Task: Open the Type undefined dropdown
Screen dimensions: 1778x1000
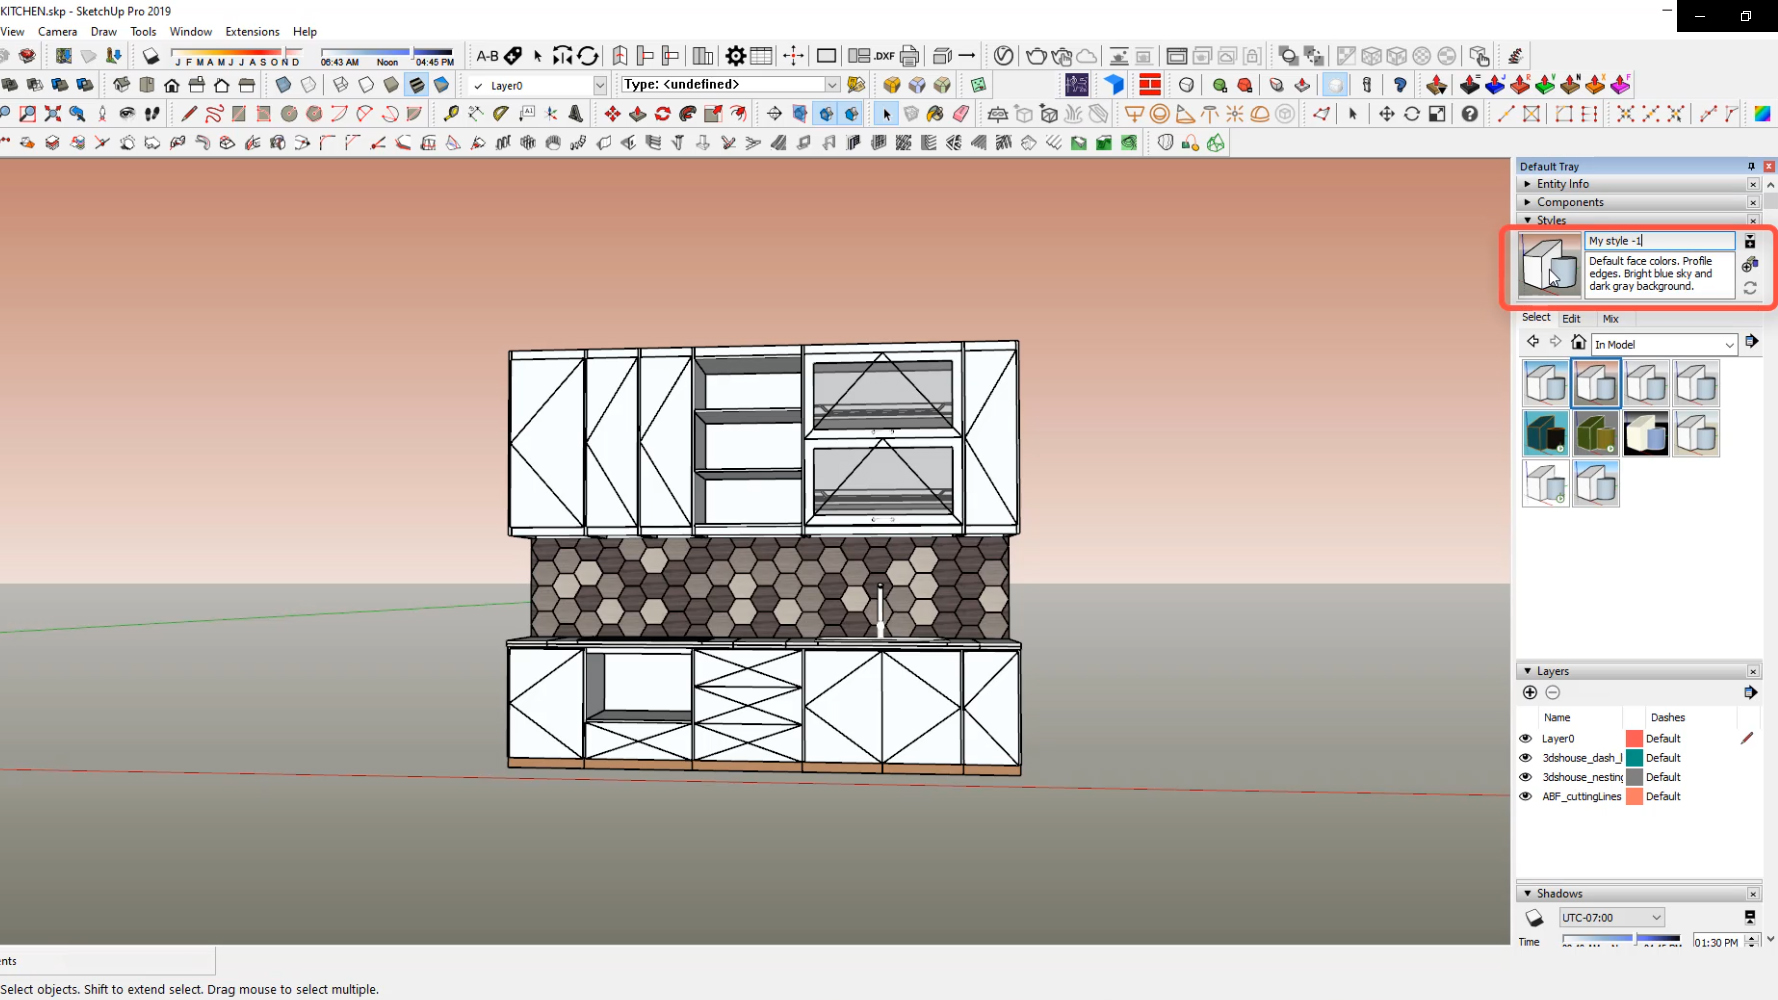Action: click(x=831, y=85)
